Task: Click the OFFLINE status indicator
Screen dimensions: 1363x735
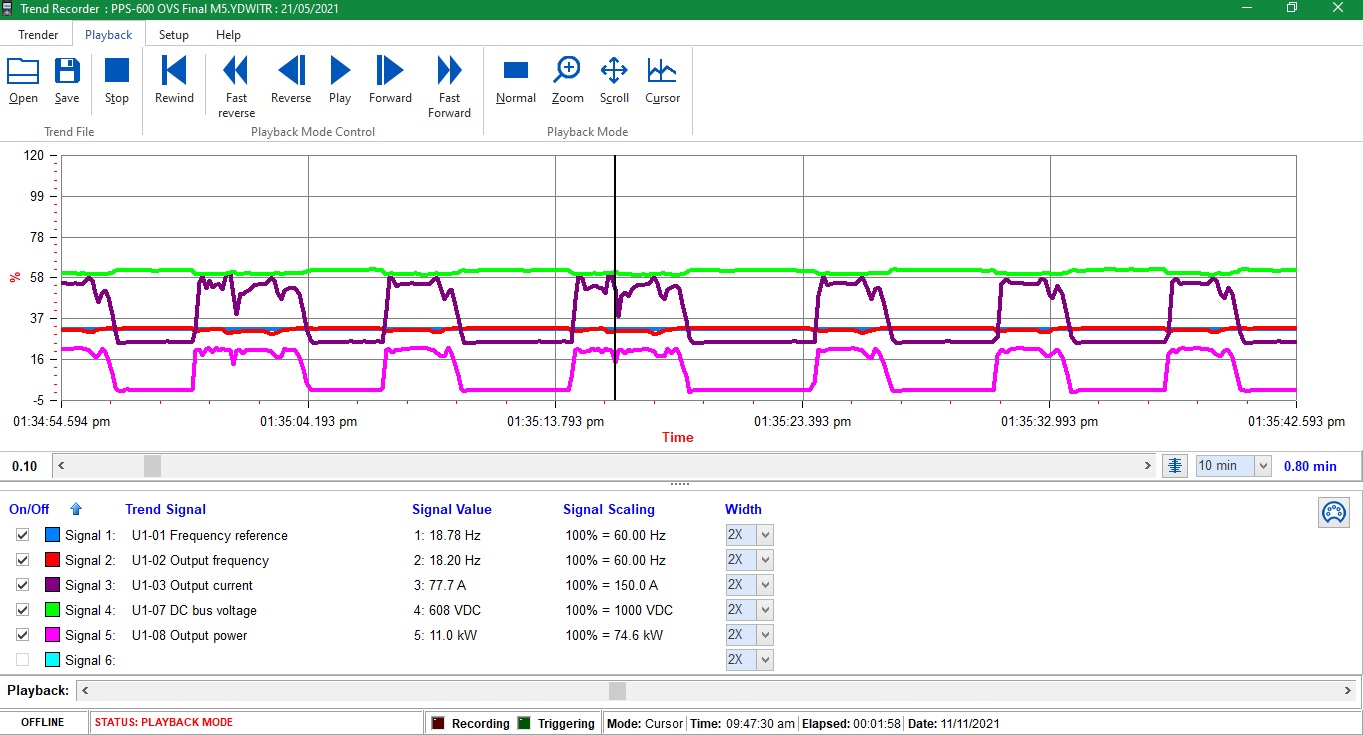Action: click(43, 723)
